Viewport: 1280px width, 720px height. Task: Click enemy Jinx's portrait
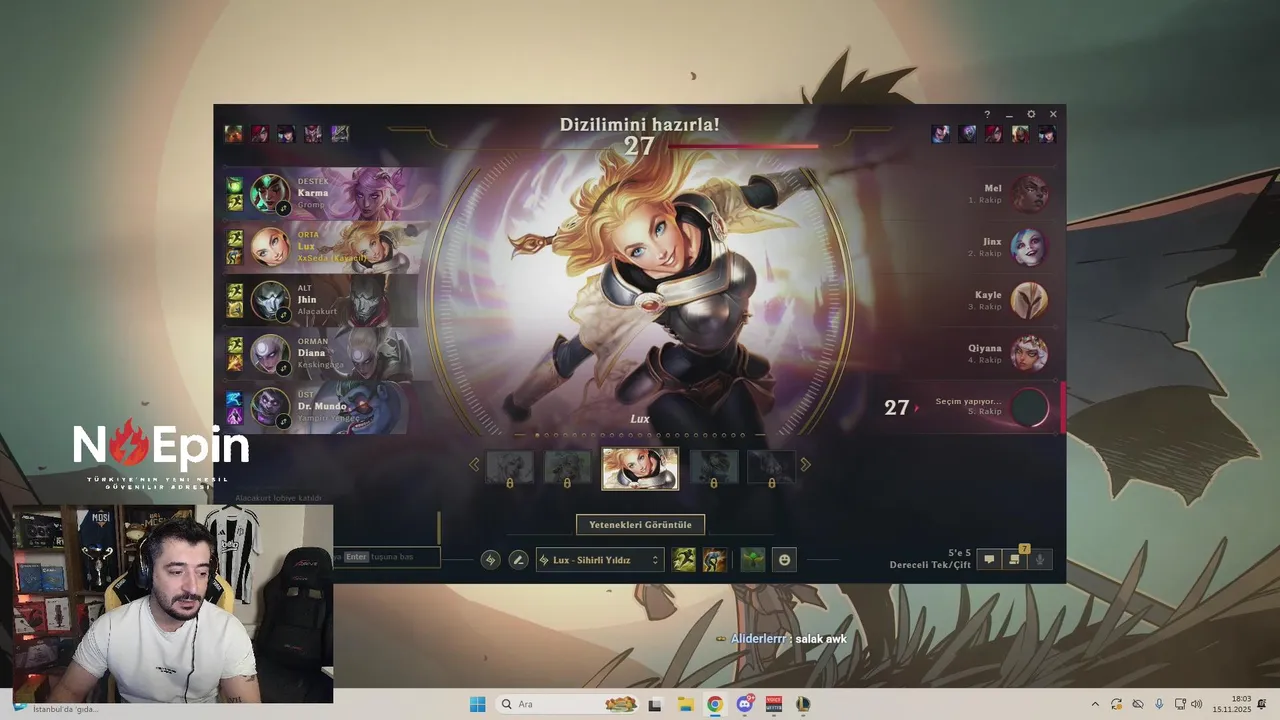pyautogui.click(x=1029, y=247)
